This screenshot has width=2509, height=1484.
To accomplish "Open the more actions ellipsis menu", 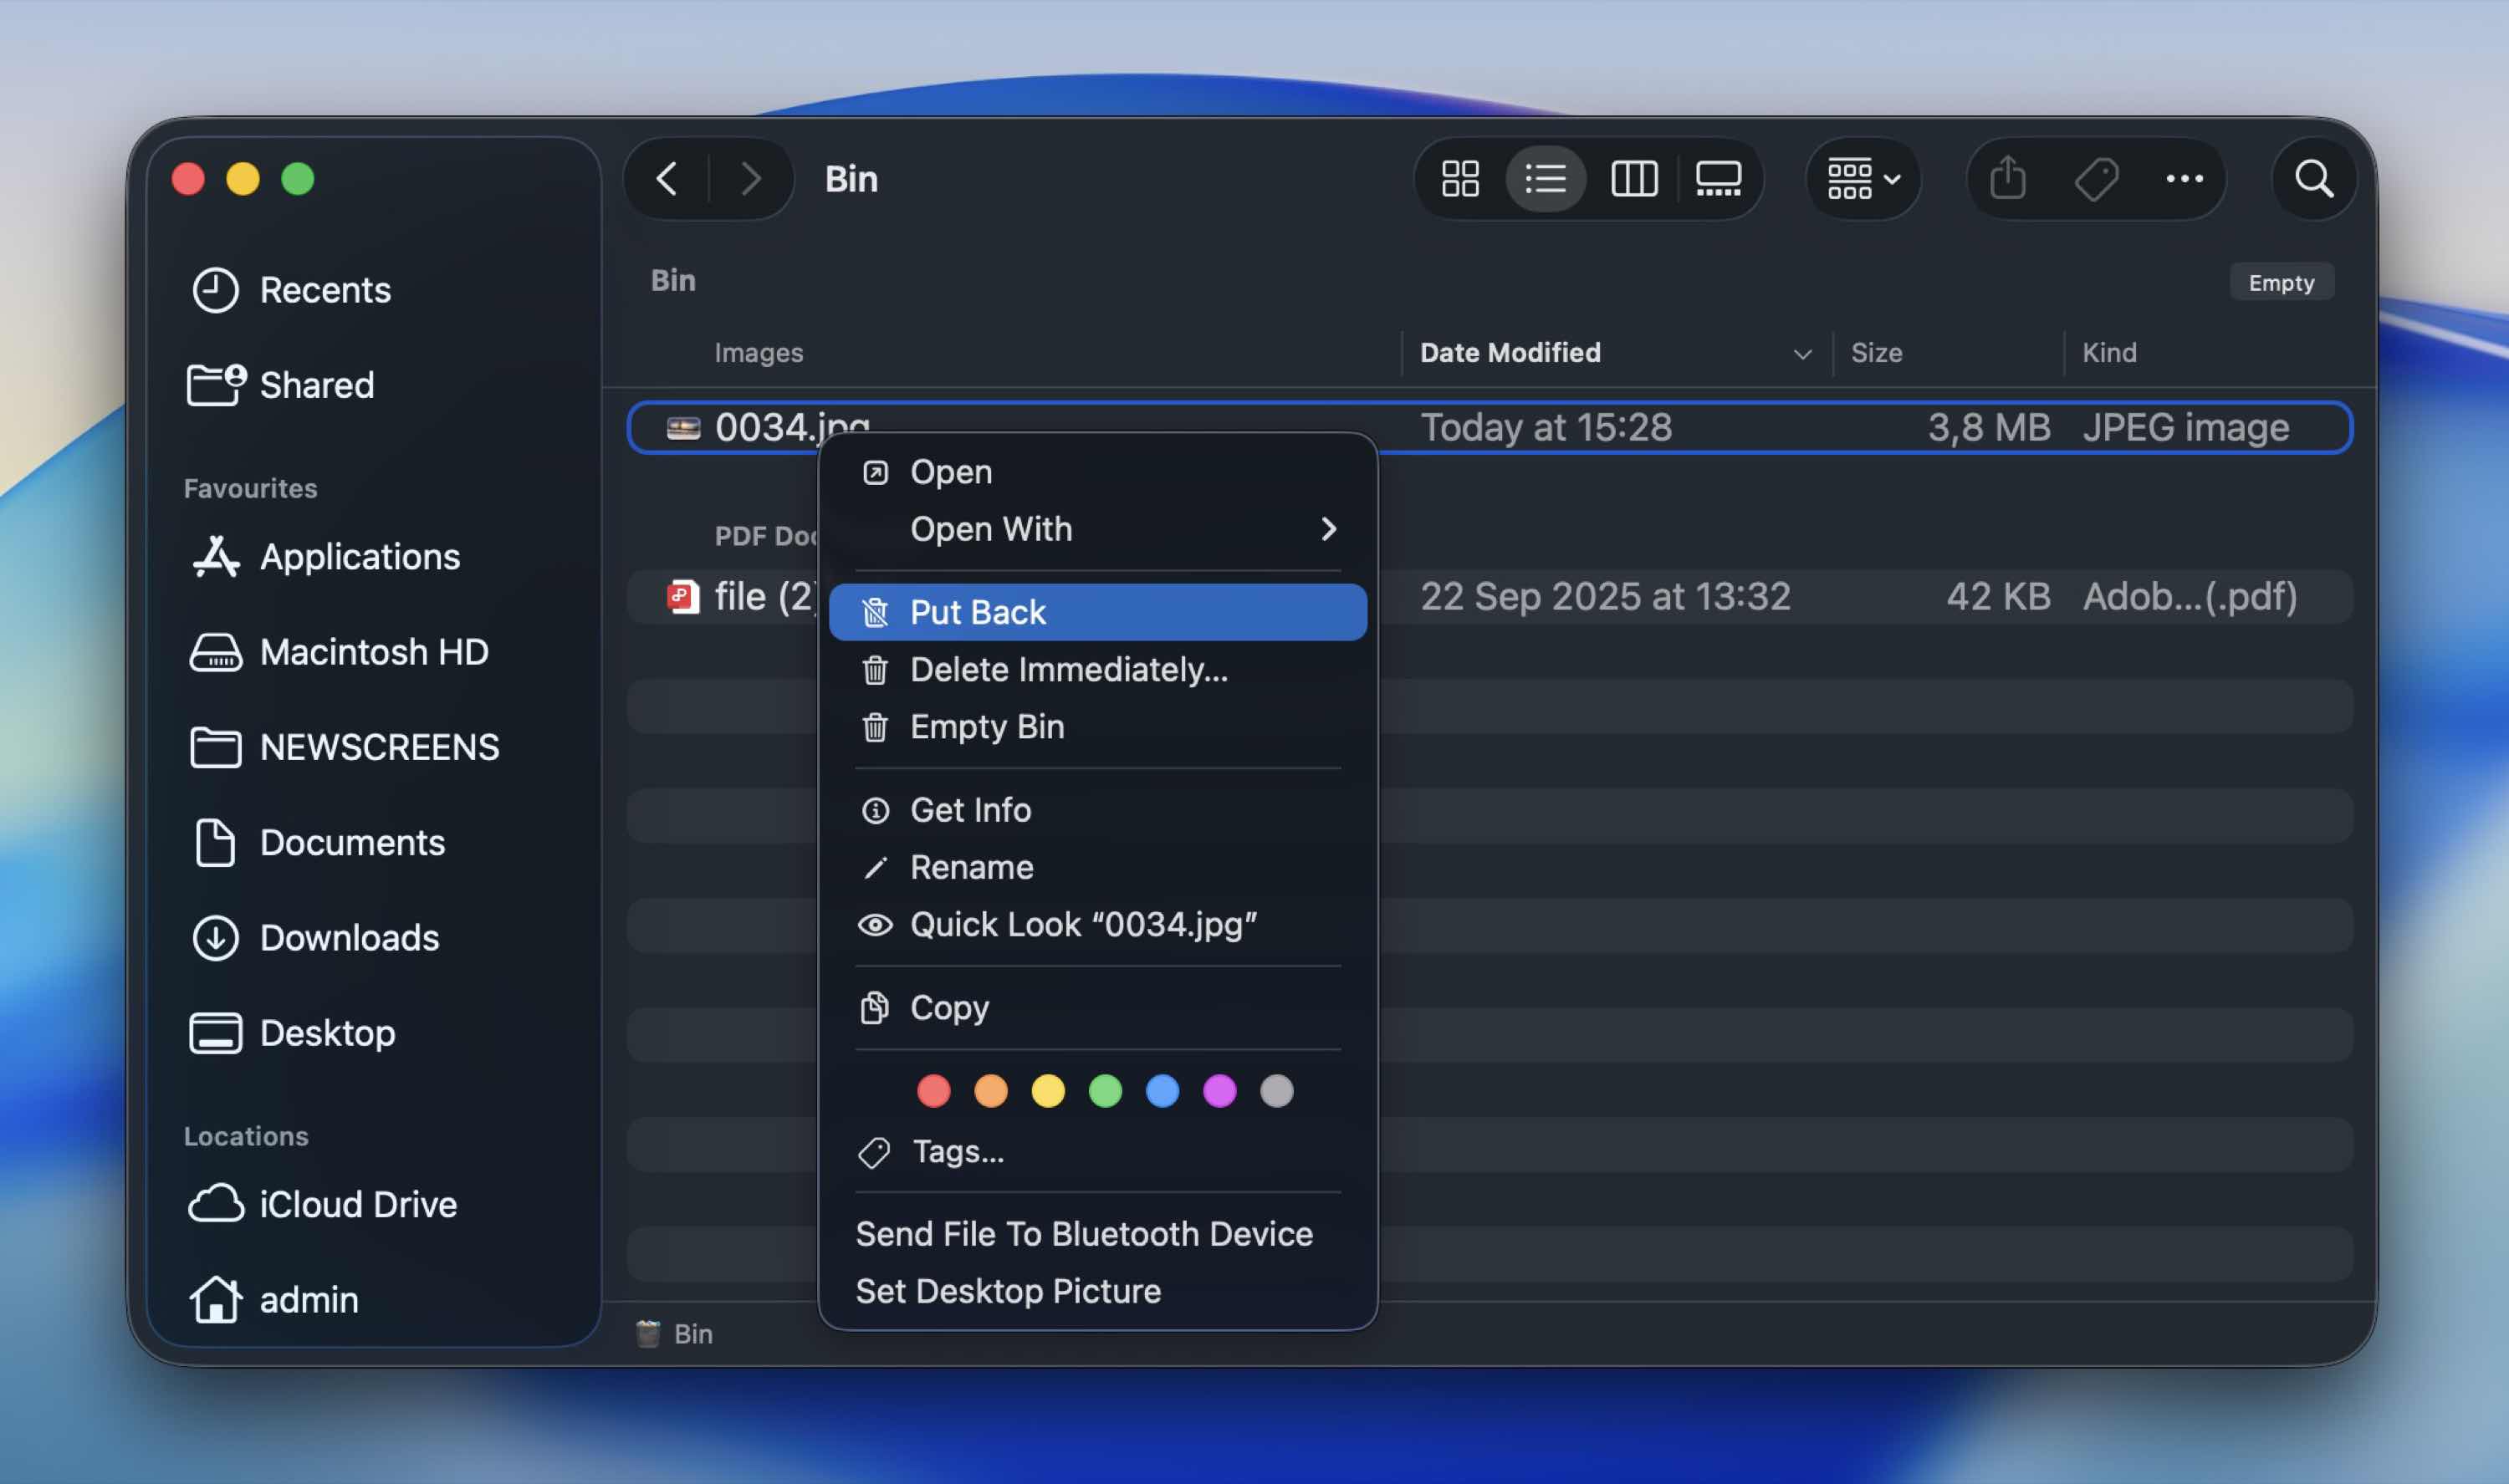I will point(2184,179).
